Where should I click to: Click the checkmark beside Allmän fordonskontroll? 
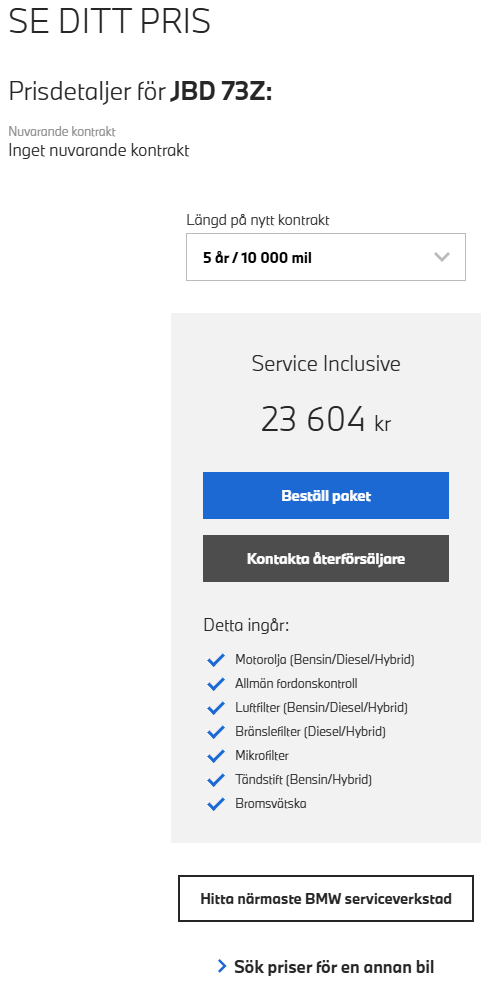(x=216, y=684)
